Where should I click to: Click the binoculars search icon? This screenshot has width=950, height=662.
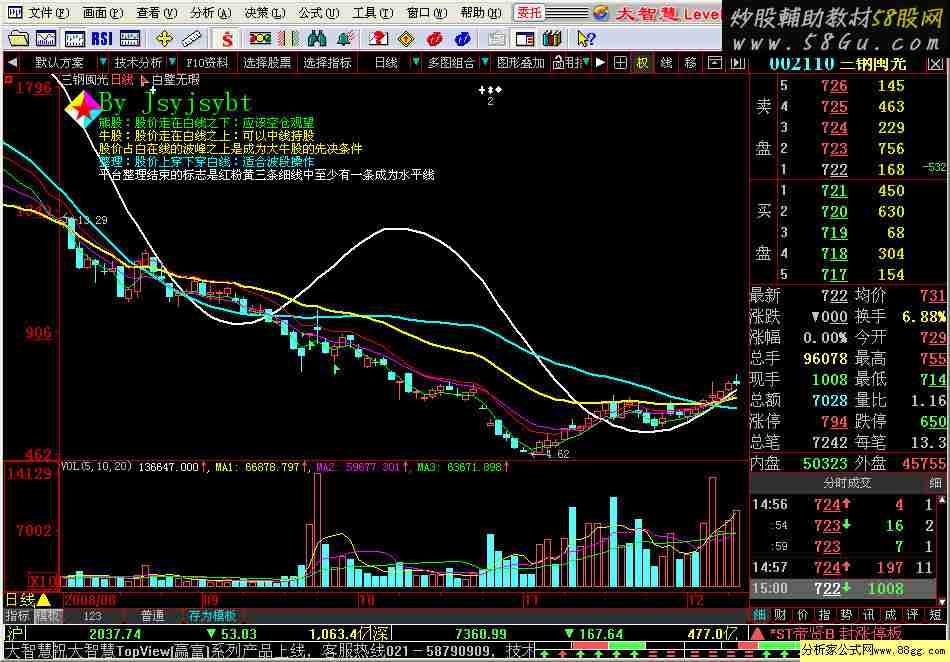317,39
